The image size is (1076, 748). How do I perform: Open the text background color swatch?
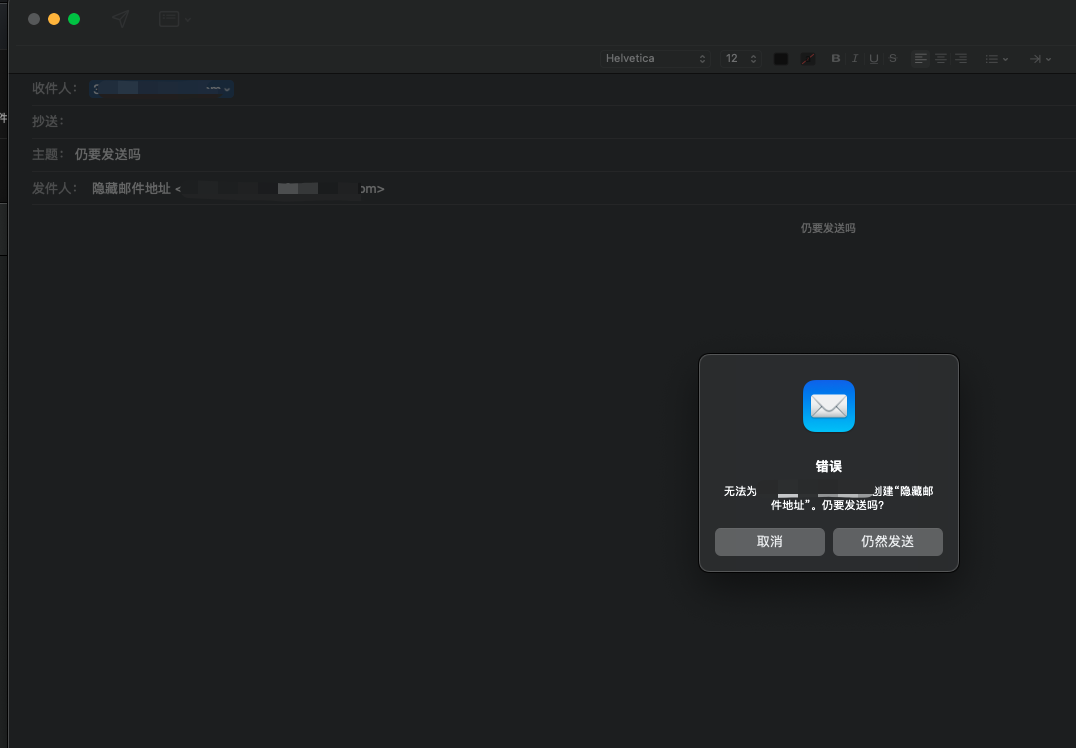(x=807, y=59)
